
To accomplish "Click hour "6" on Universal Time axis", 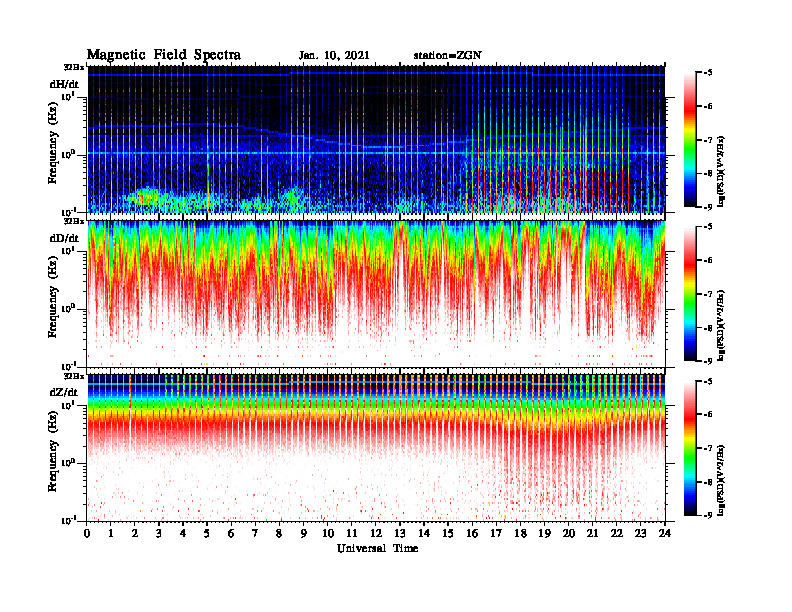I will [231, 533].
